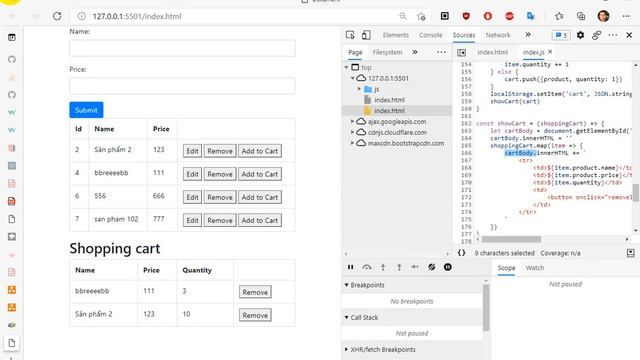The image size is (640, 360).
Task: Step over the next function call
Action: point(367,267)
